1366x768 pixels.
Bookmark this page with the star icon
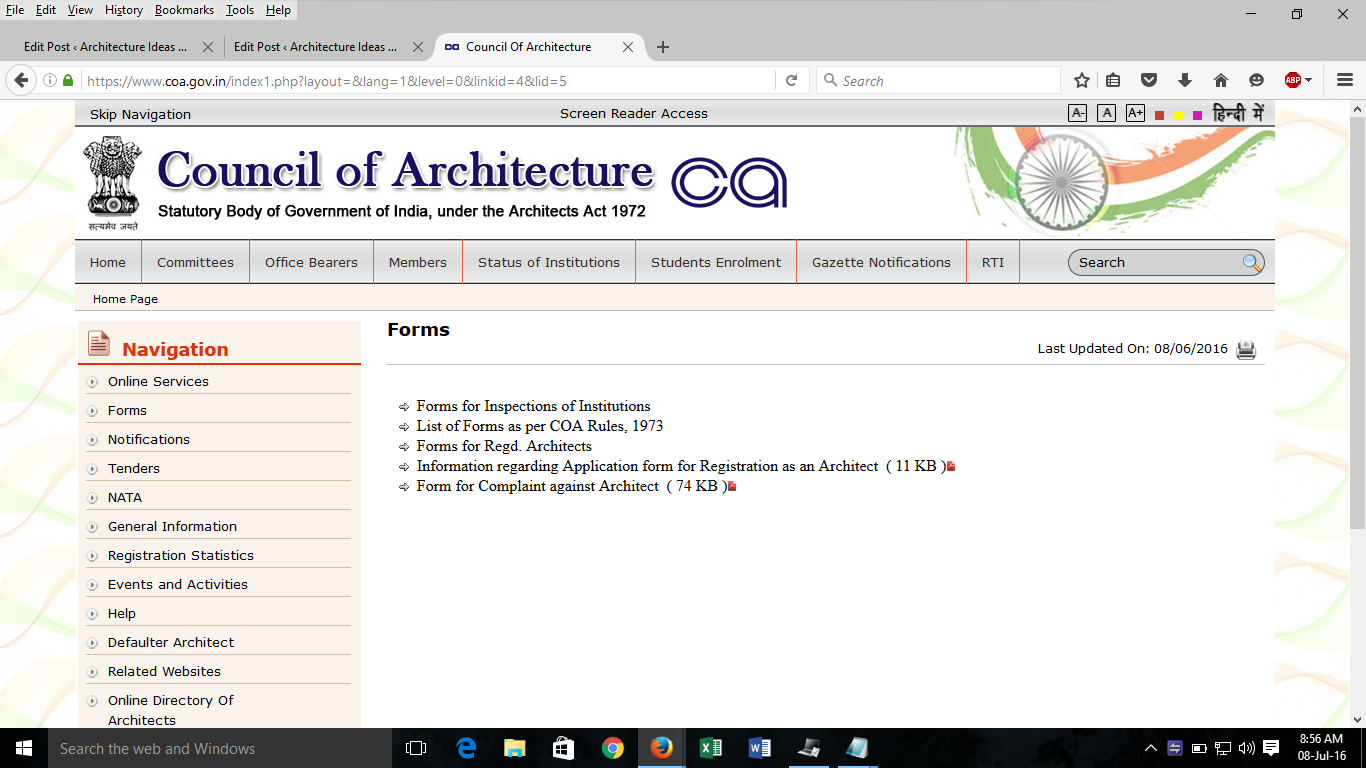(1081, 81)
